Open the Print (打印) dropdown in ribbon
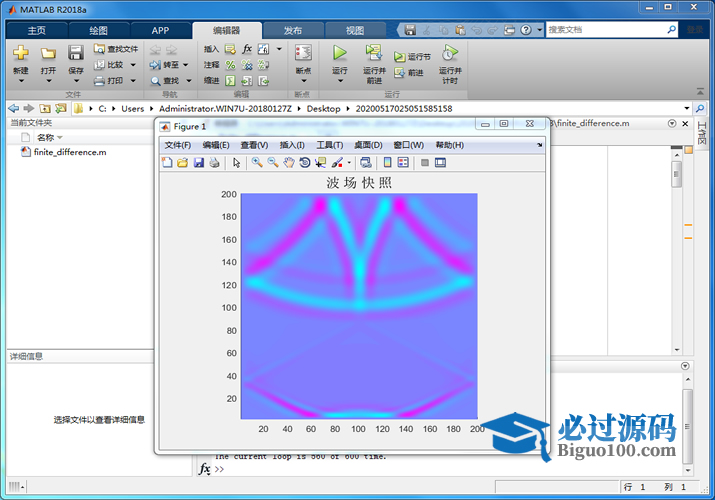Screen dimensions: 715x500 133,81
